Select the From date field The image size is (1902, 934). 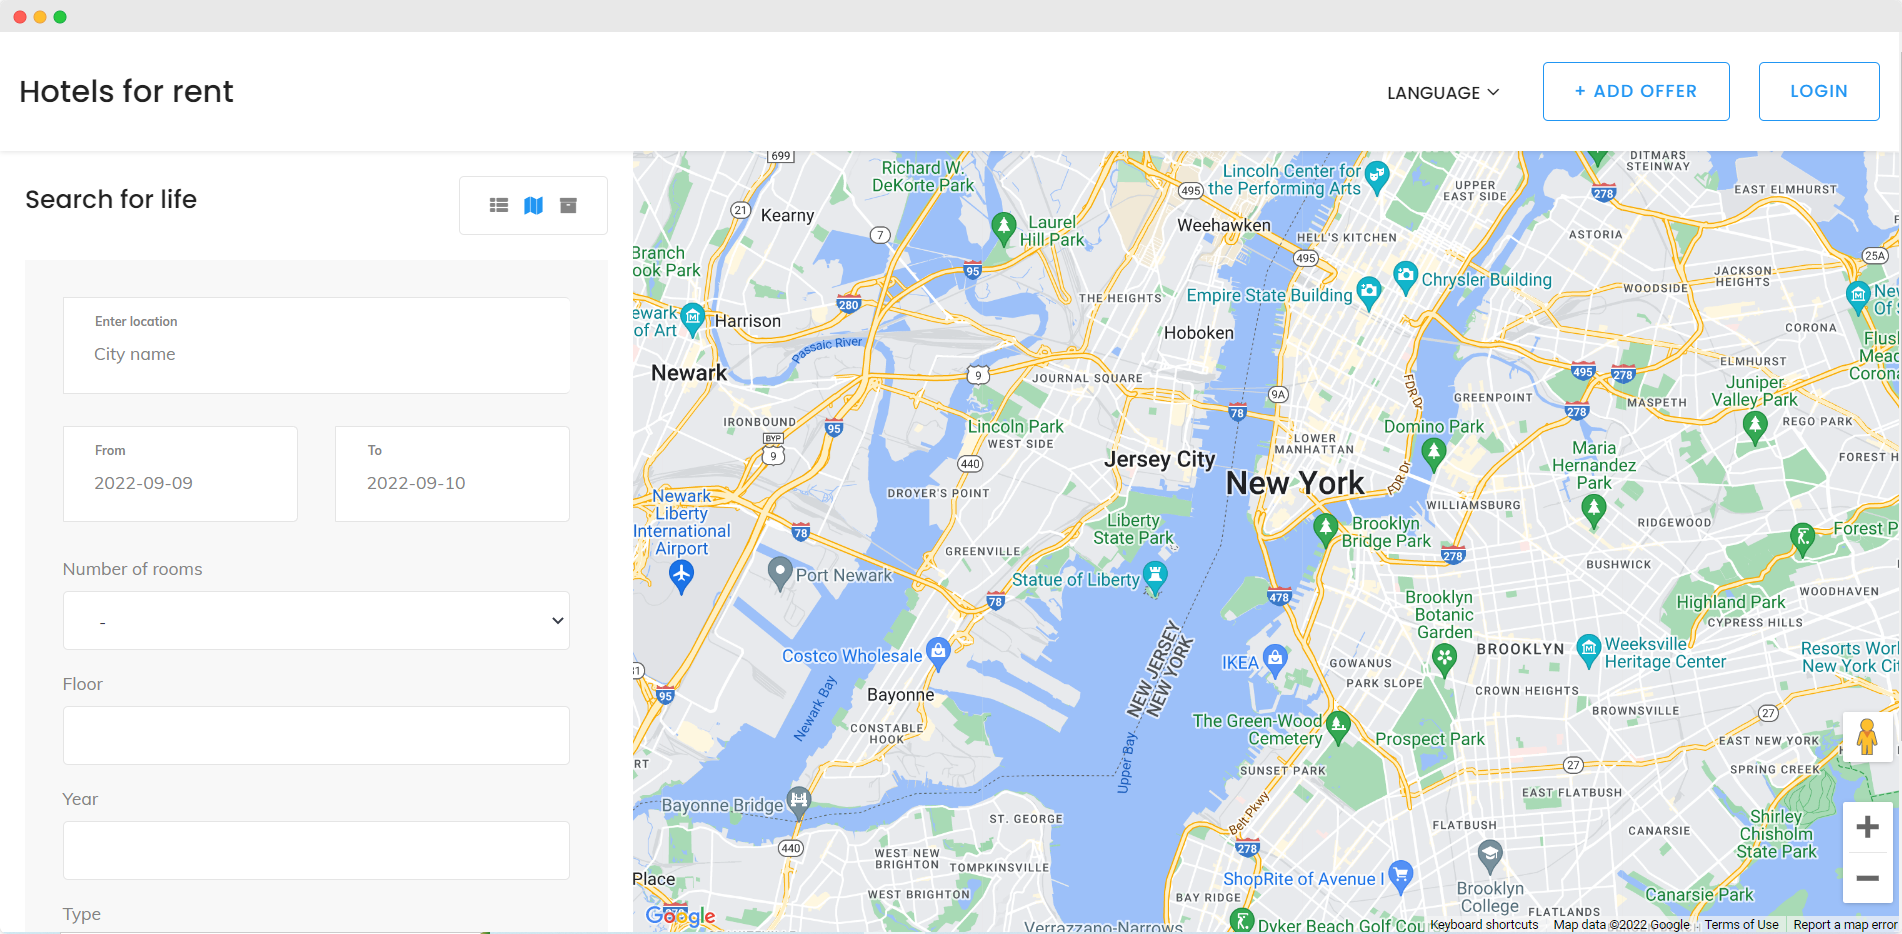click(180, 474)
